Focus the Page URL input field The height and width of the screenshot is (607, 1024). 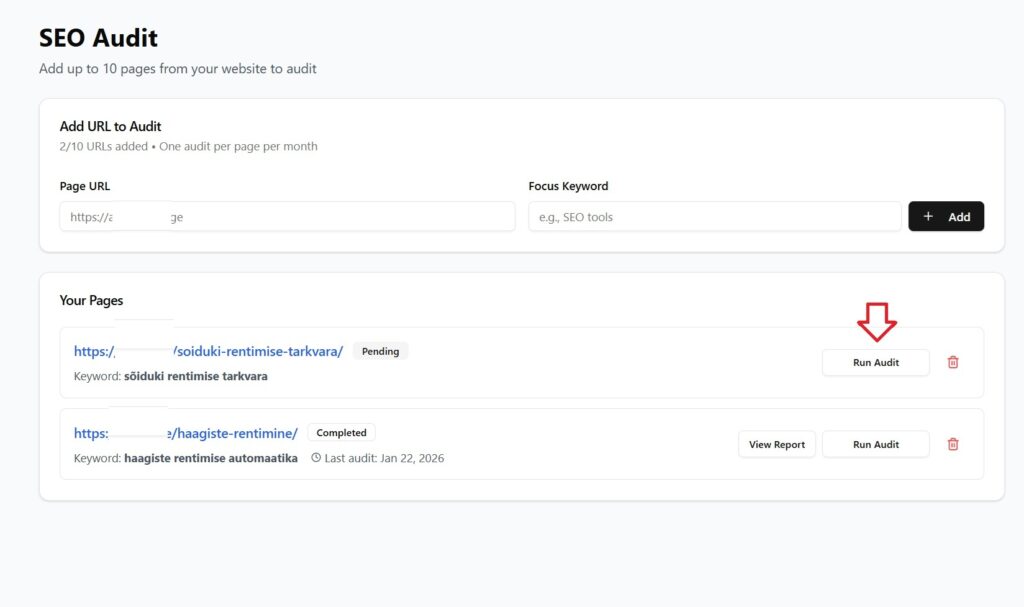coord(287,217)
